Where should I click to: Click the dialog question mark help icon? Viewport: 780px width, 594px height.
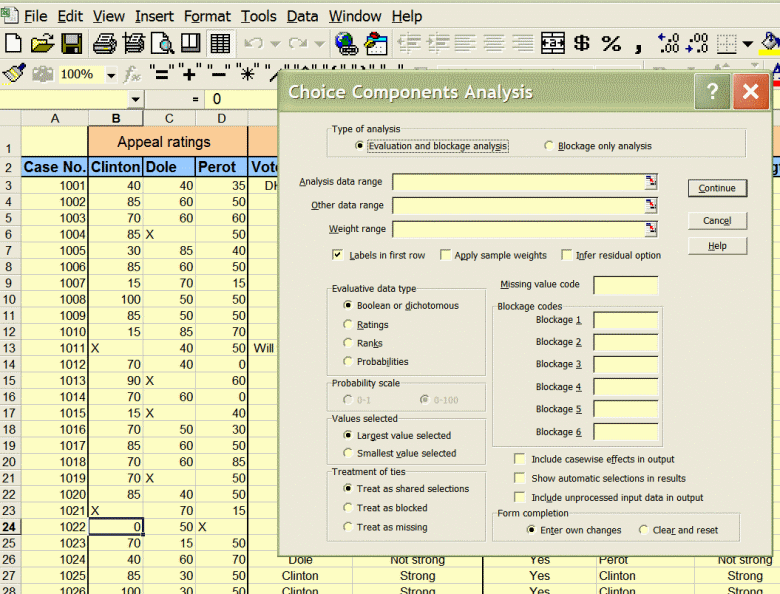(712, 91)
